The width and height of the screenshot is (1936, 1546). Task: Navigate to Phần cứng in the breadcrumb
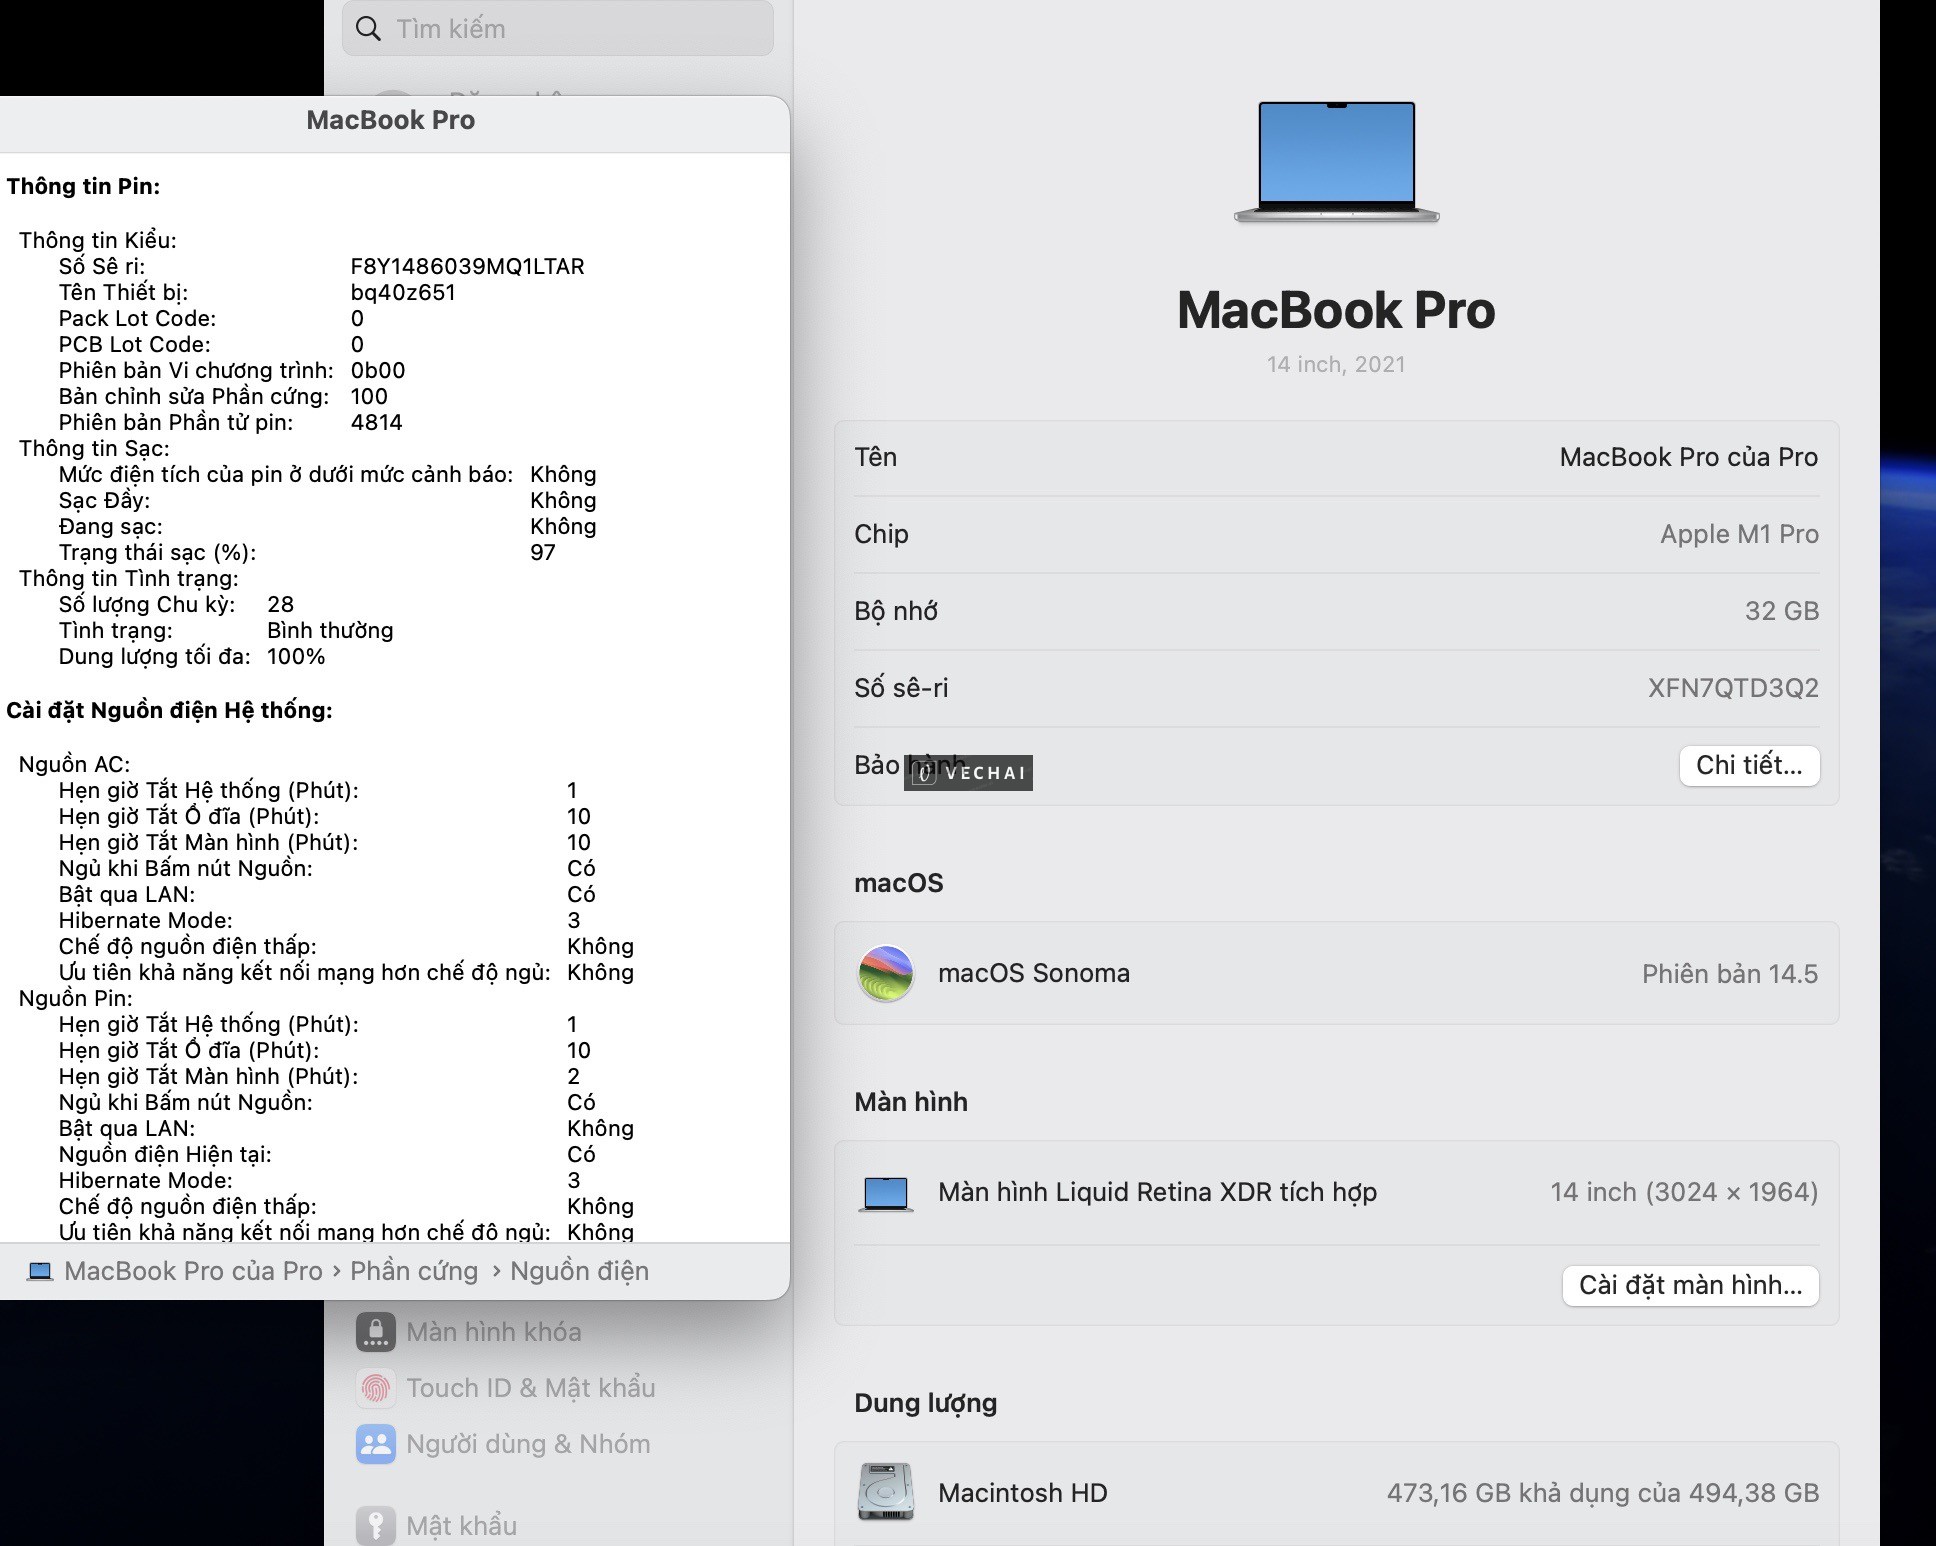413,1270
